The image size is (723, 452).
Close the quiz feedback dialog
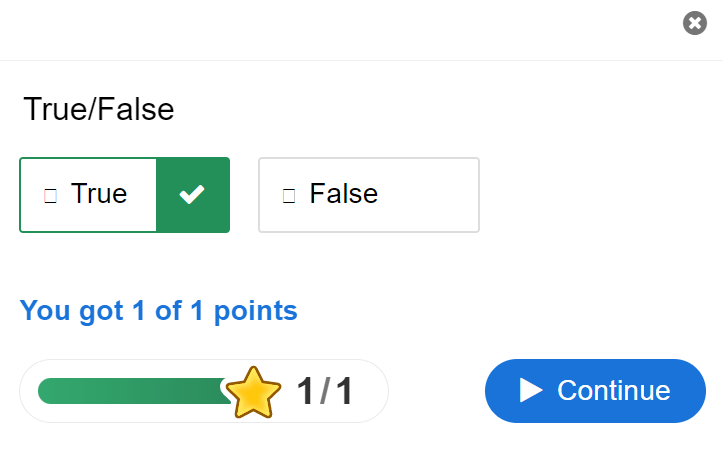point(695,23)
